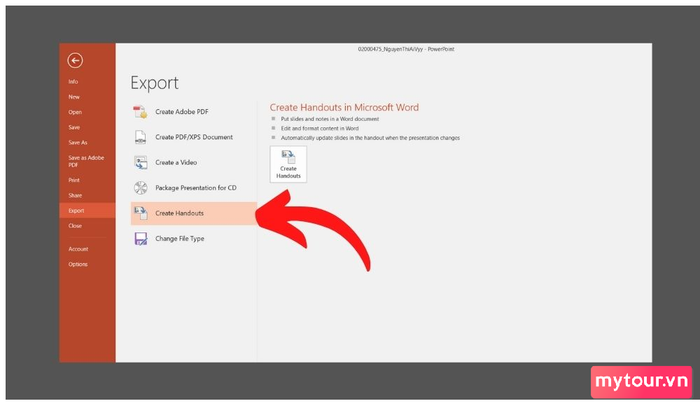Select Create a Video label
700x408 pixels.
[176, 162]
